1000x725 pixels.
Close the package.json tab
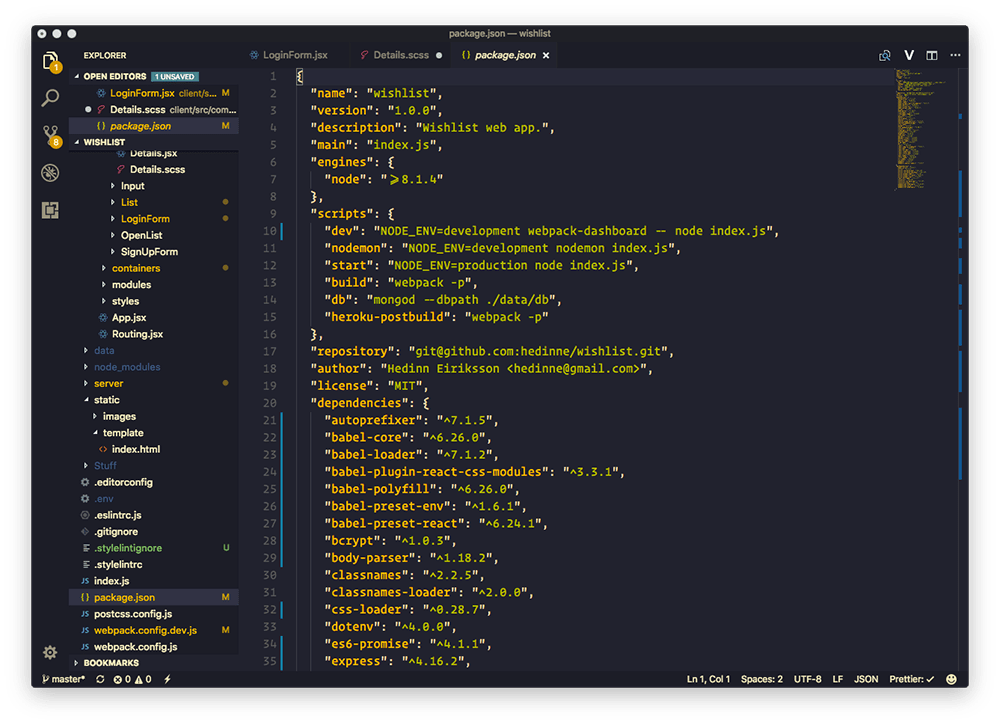coord(546,55)
